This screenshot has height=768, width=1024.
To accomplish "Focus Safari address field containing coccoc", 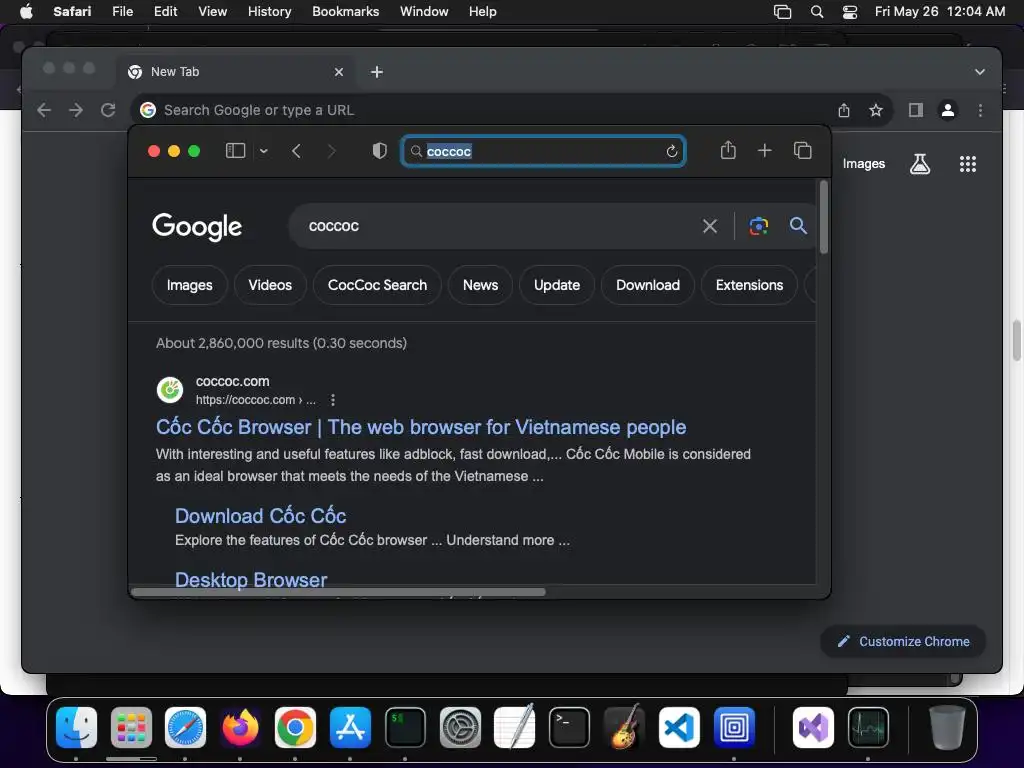I will click(x=543, y=152).
